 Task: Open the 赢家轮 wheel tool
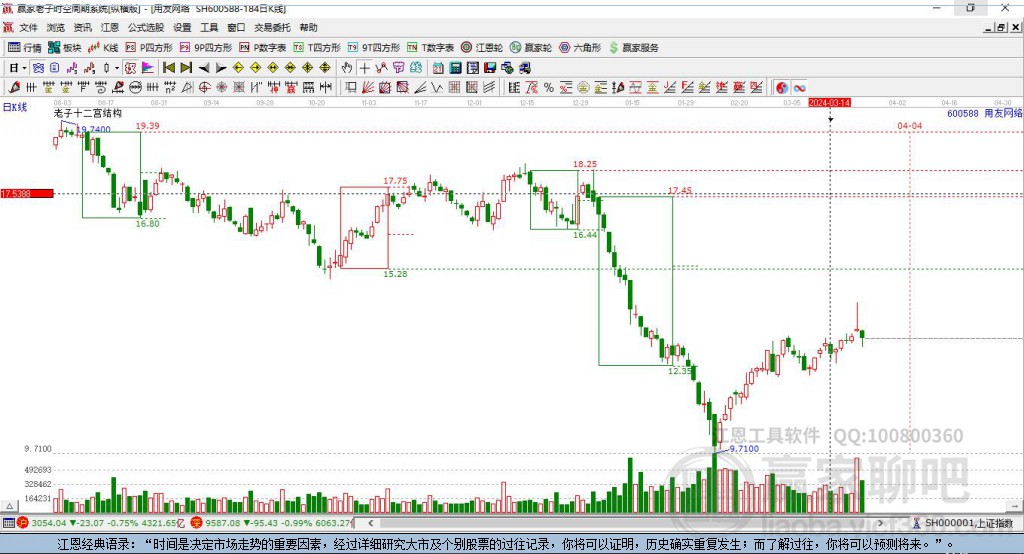click(x=531, y=48)
